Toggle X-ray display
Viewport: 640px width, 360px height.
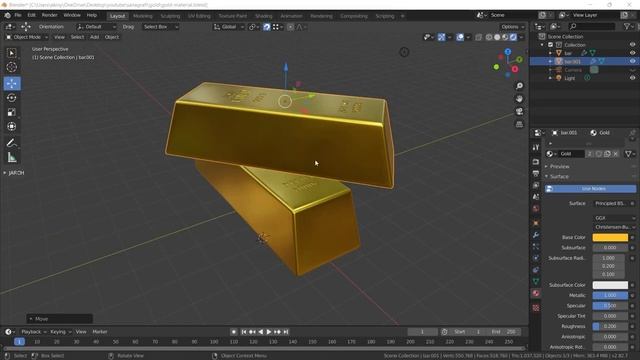tap(478, 37)
